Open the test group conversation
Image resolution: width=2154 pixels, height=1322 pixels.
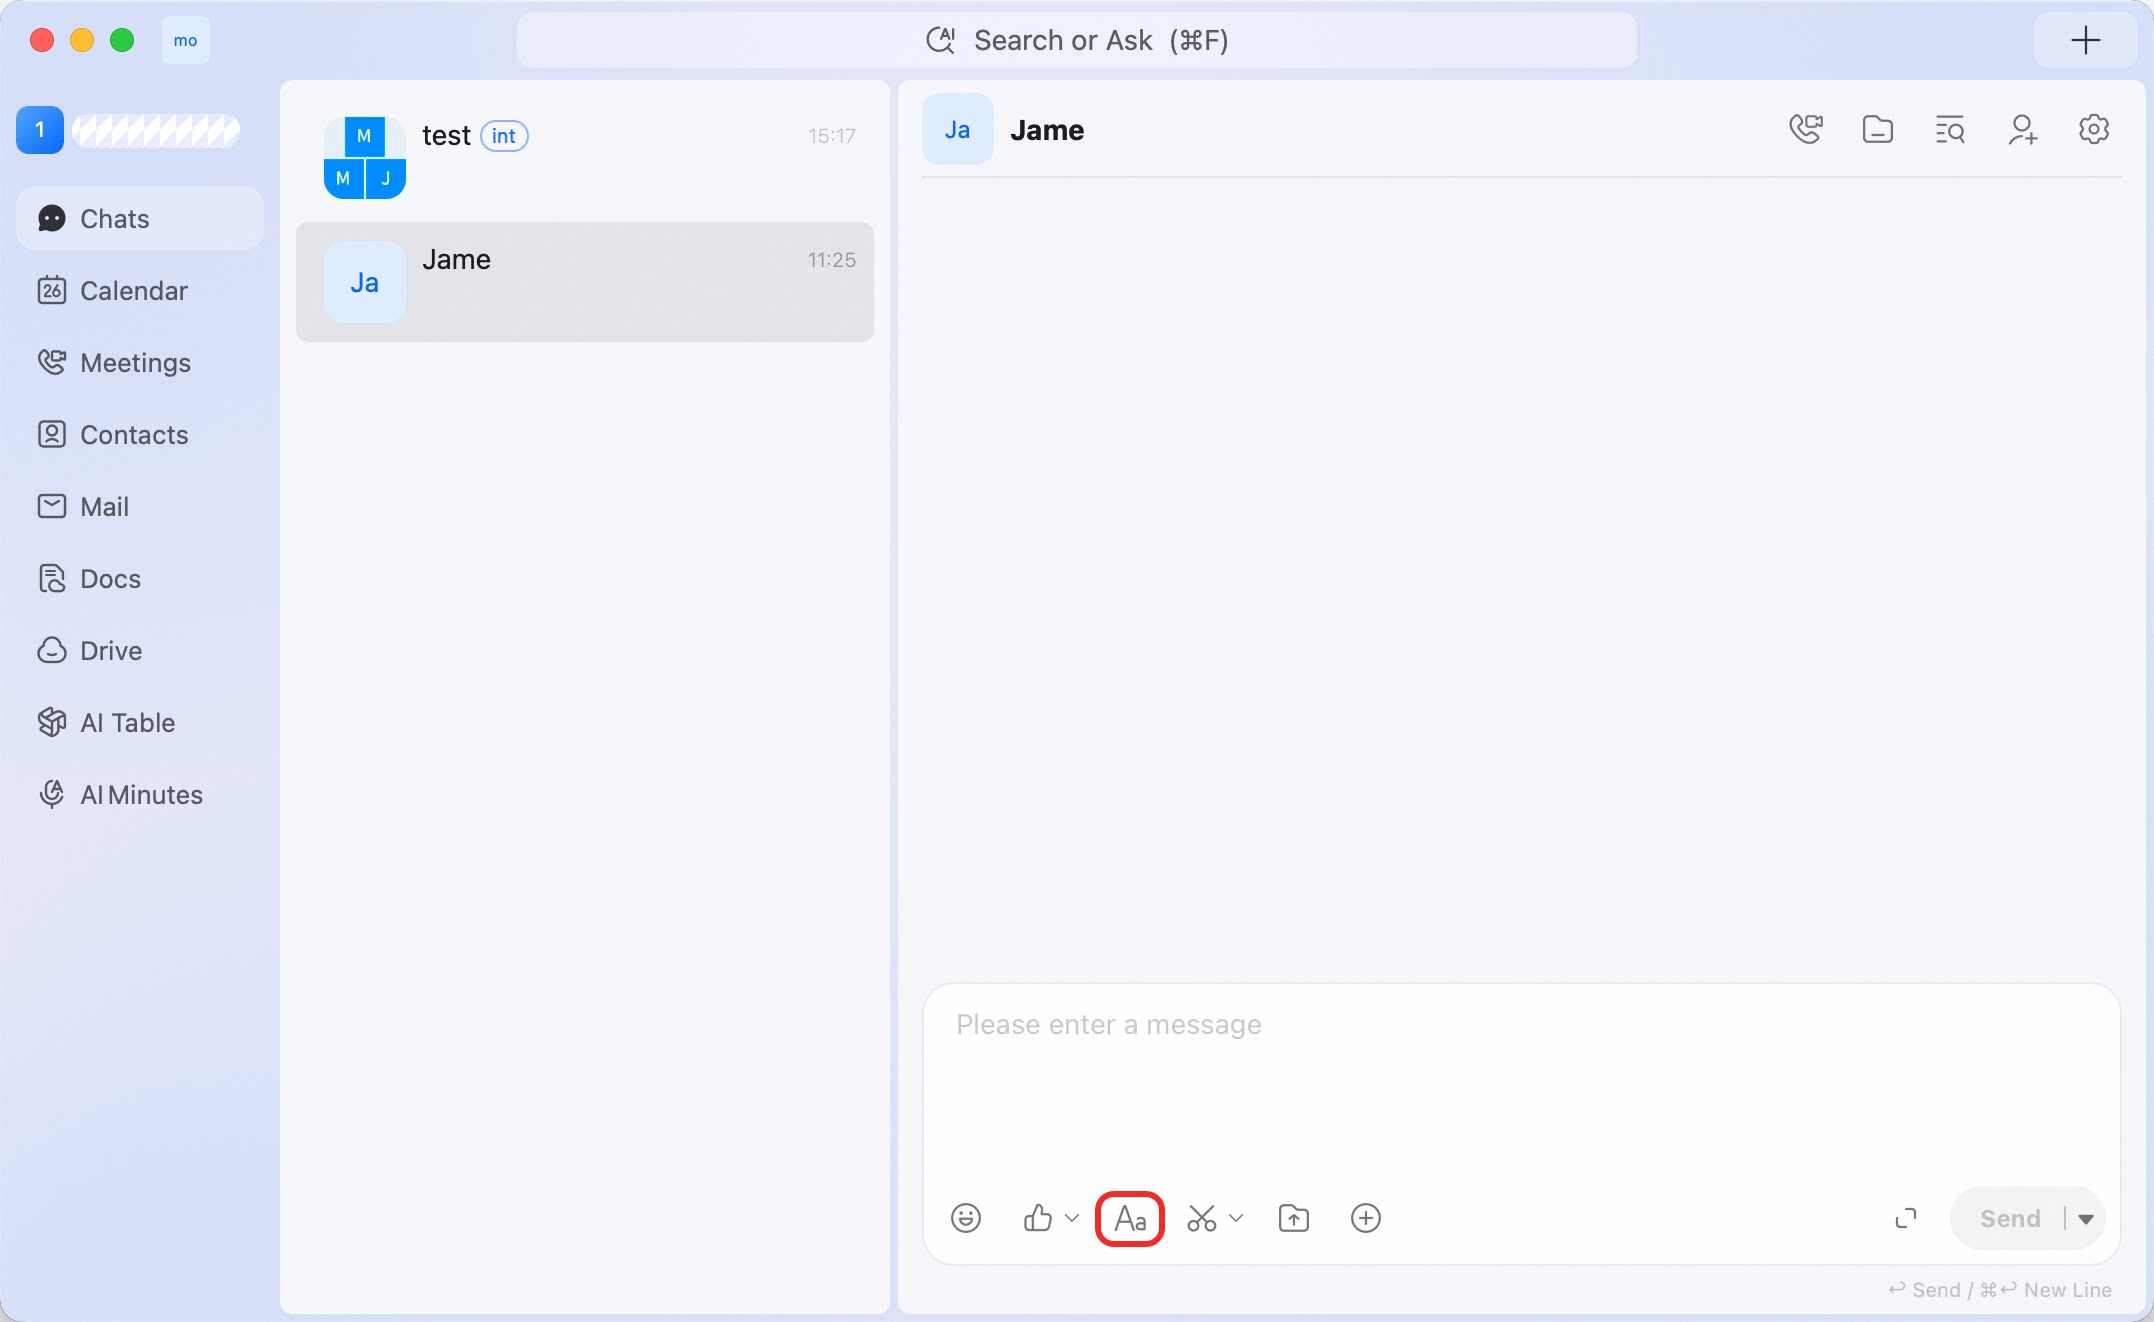pos(585,157)
